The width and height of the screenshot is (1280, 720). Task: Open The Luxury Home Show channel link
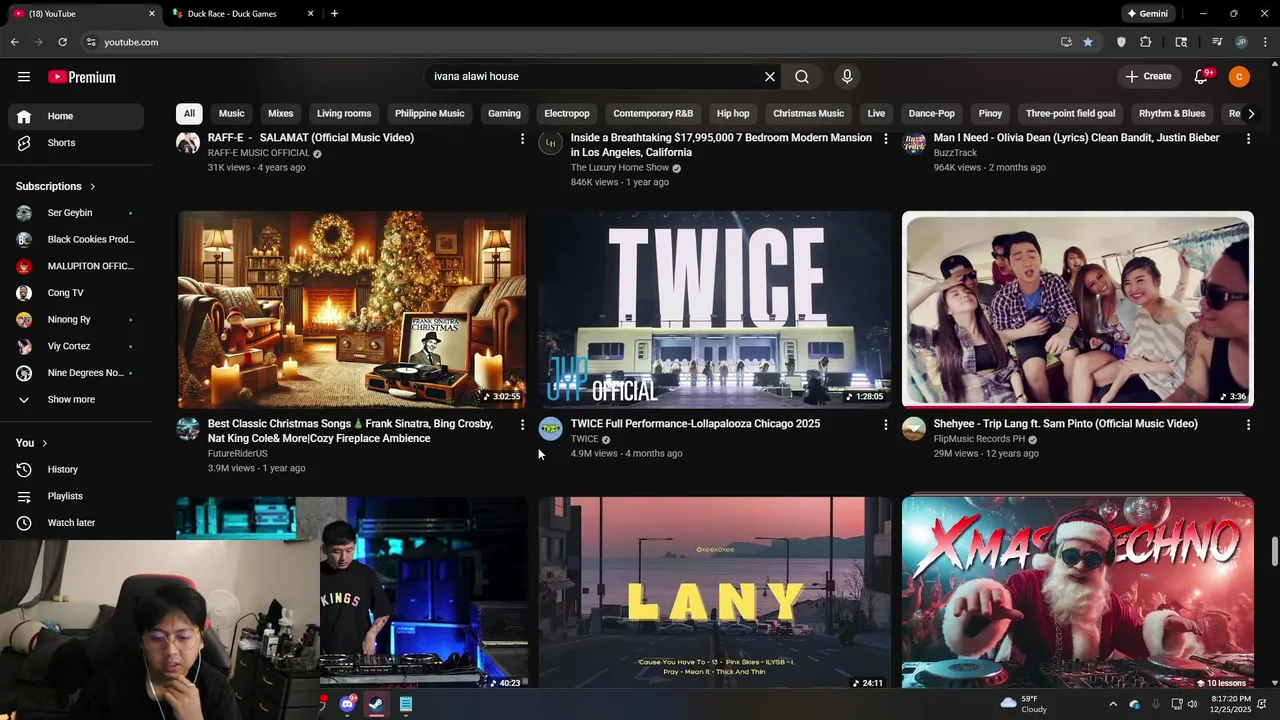(x=620, y=168)
